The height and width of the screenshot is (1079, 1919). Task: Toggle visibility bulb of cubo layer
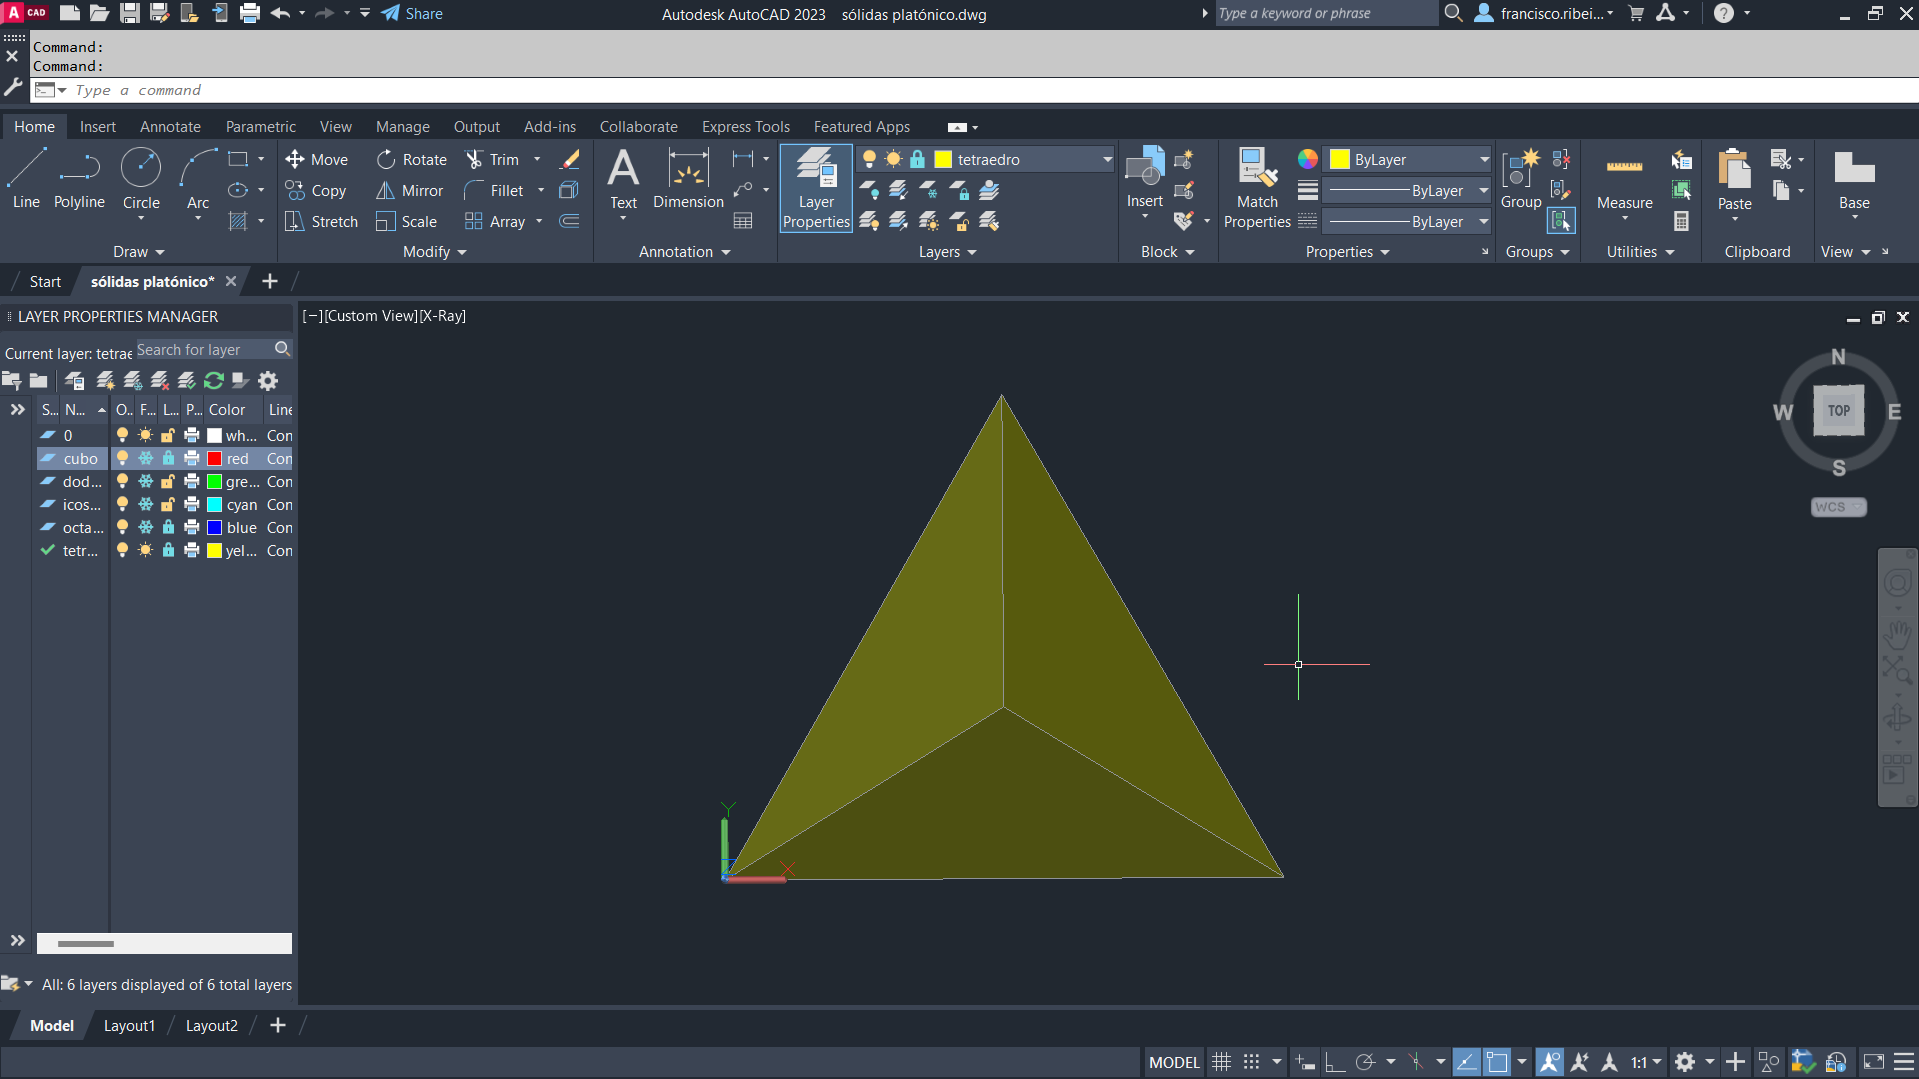(x=122, y=458)
